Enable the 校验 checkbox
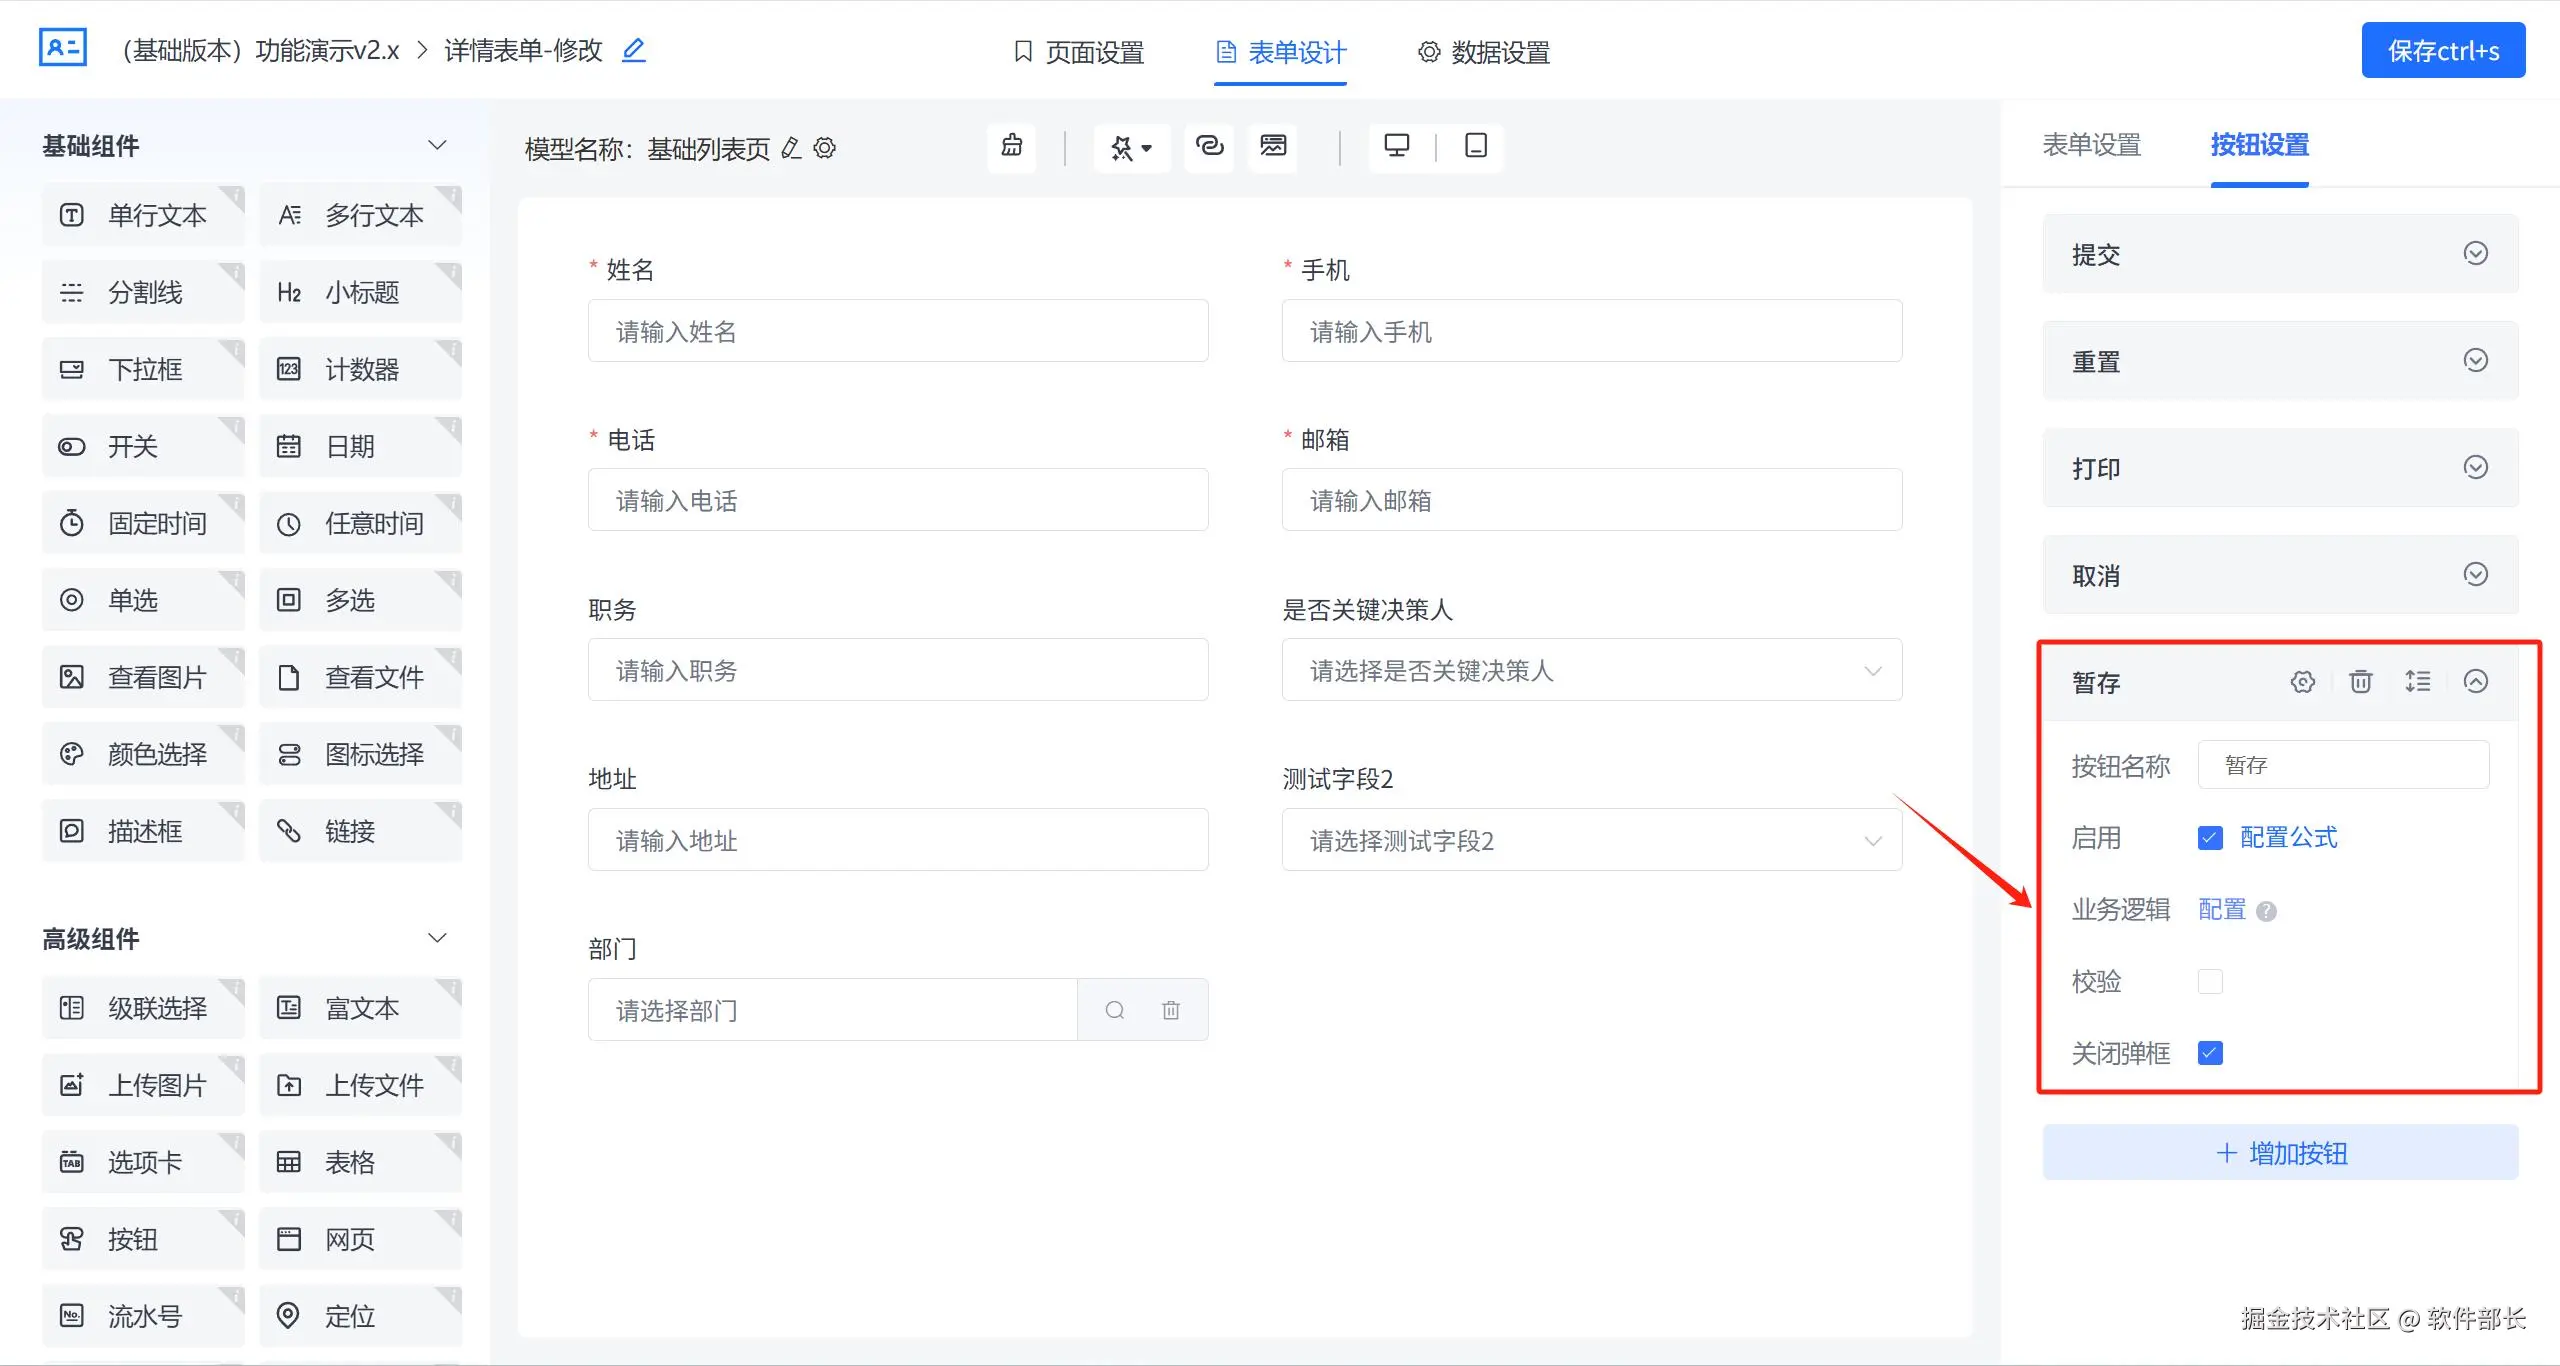The height and width of the screenshot is (1366, 2560). [2210, 982]
